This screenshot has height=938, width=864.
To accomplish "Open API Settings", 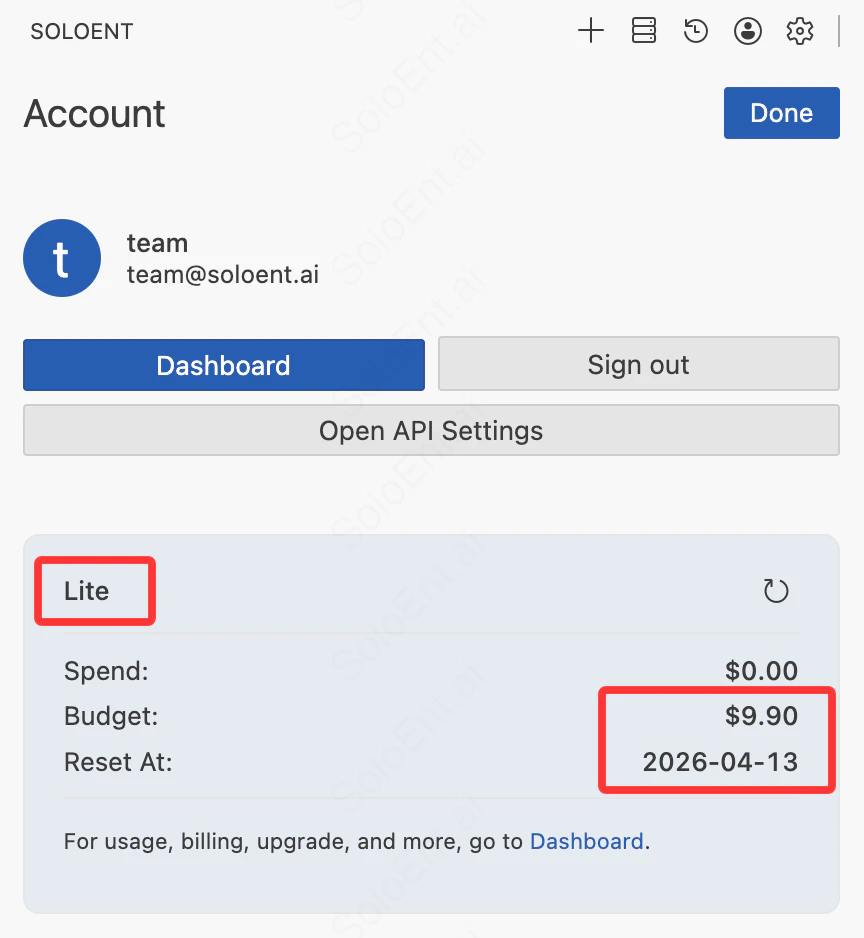I will click(430, 431).
